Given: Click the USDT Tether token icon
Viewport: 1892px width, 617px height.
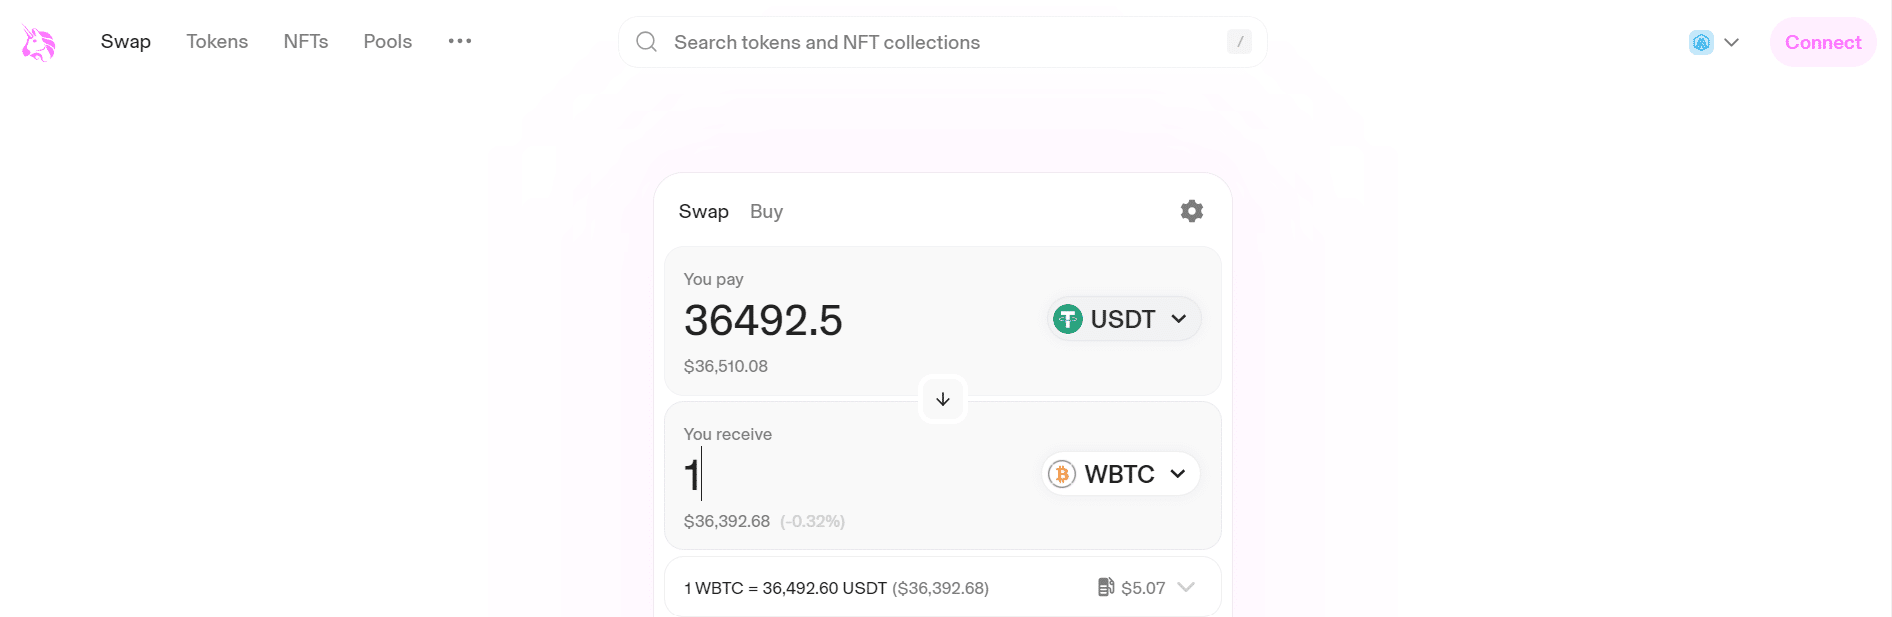Looking at the screenshot, I should click(x=1068, y=319).
